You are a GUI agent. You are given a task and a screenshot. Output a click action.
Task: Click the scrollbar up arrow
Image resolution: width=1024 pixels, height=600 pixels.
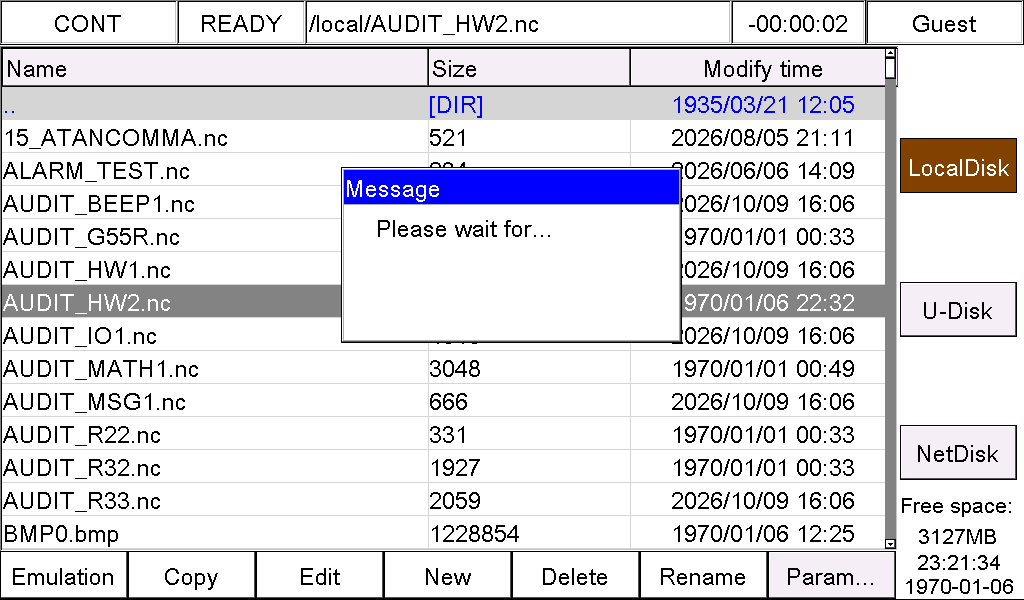[890, 53]
